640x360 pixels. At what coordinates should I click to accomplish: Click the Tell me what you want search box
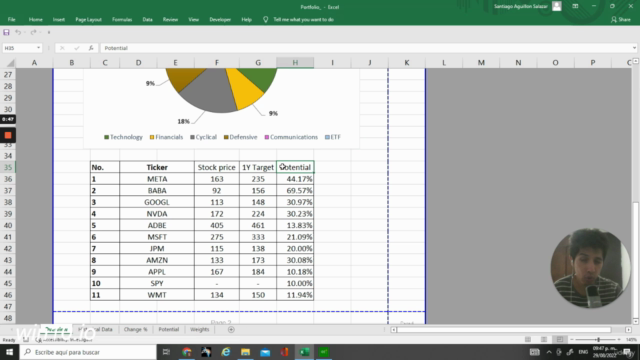303,19
